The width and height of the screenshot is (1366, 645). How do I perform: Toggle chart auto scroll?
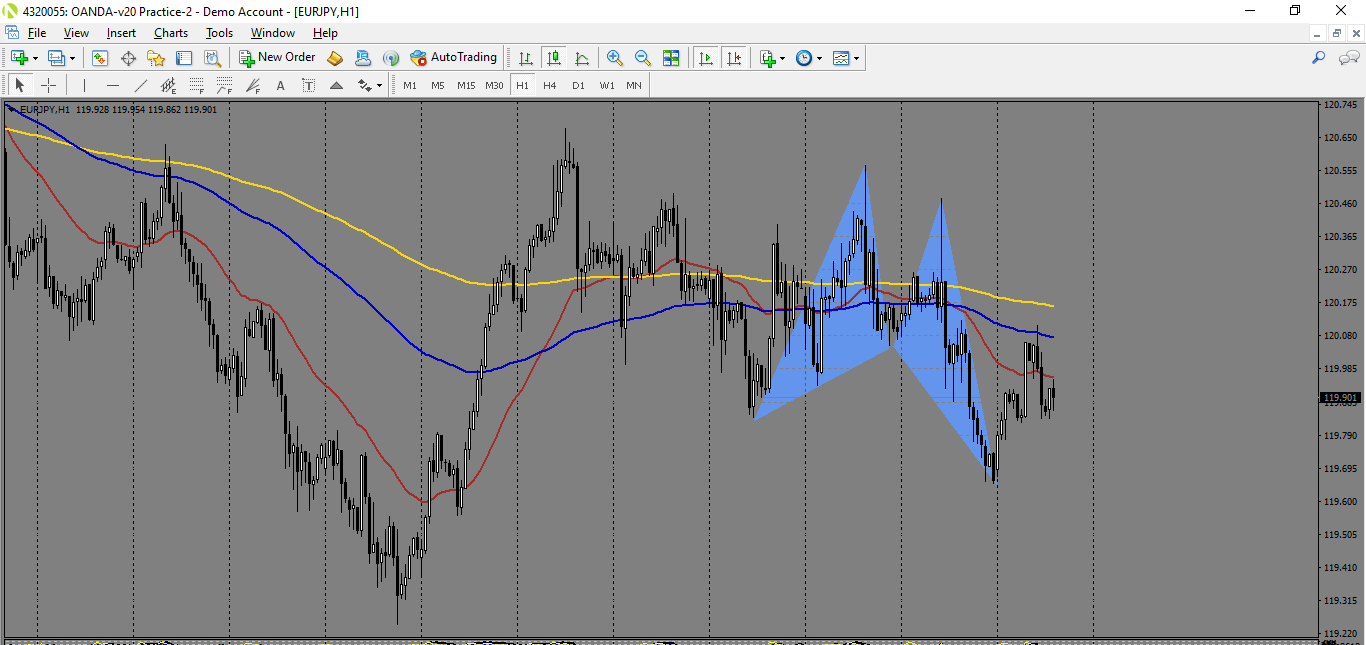pyautogui.click(x=706, y=58)
